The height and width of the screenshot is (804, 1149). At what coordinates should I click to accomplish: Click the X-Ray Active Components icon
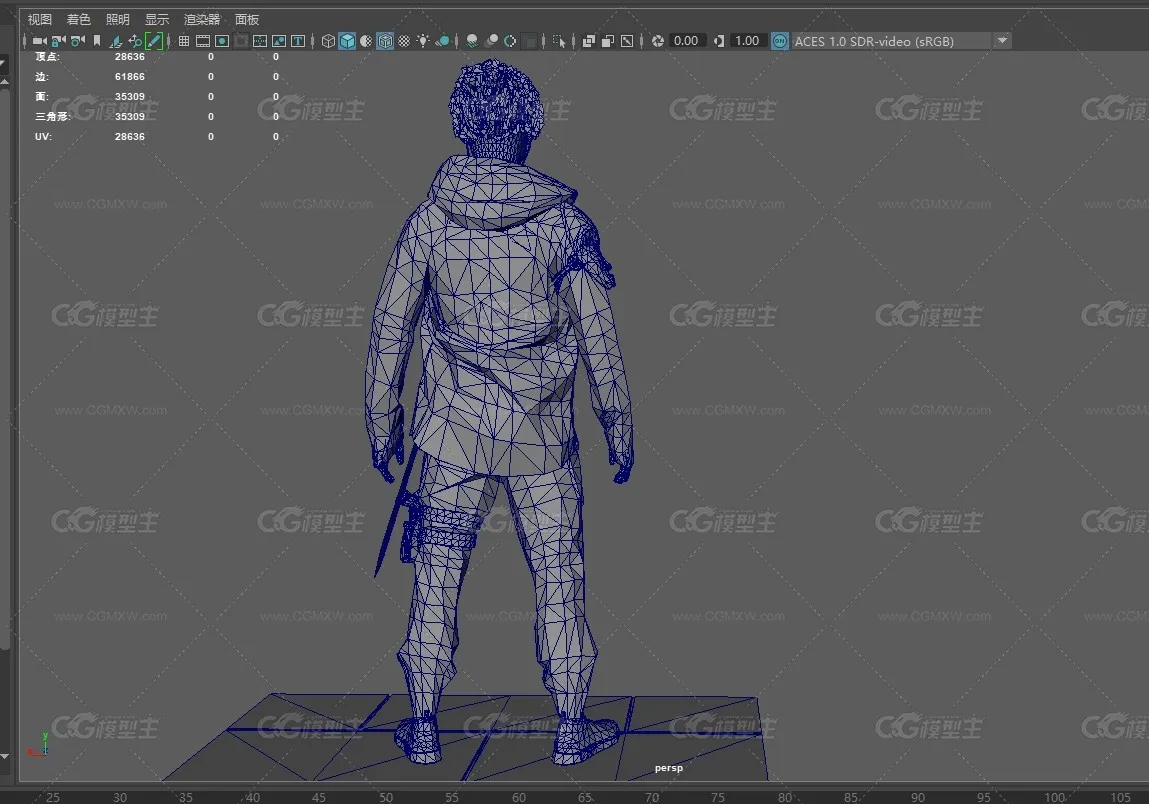[607, 41]
